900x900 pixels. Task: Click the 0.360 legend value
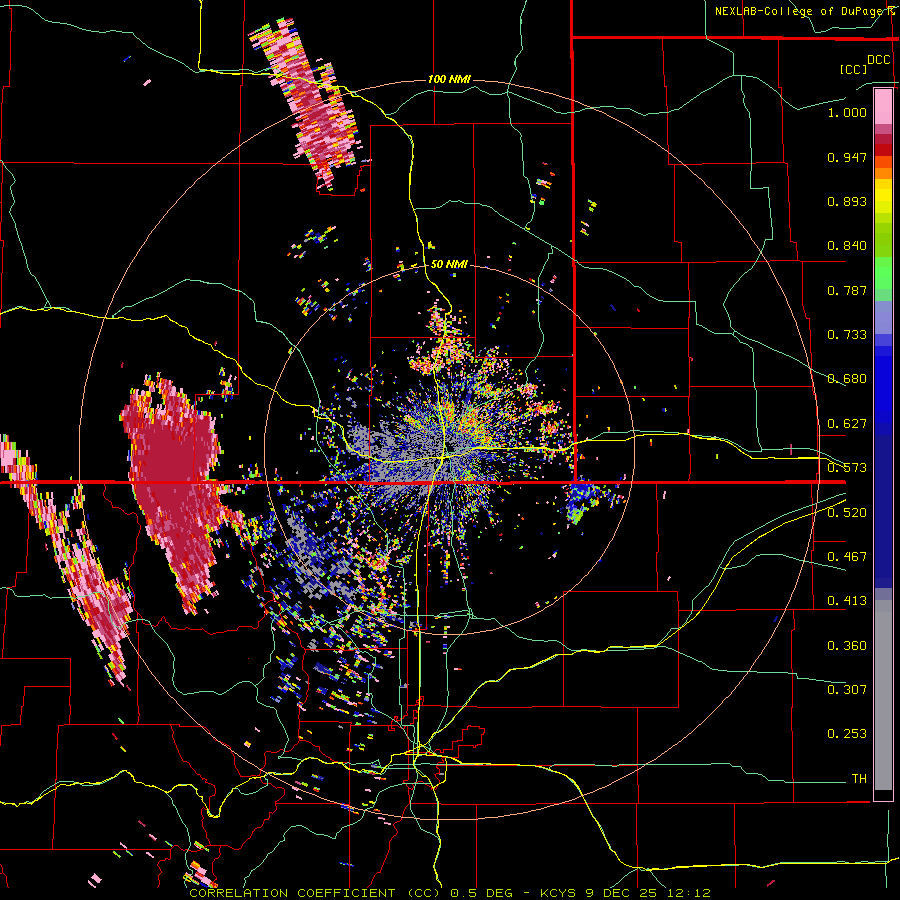click(847, 646)
